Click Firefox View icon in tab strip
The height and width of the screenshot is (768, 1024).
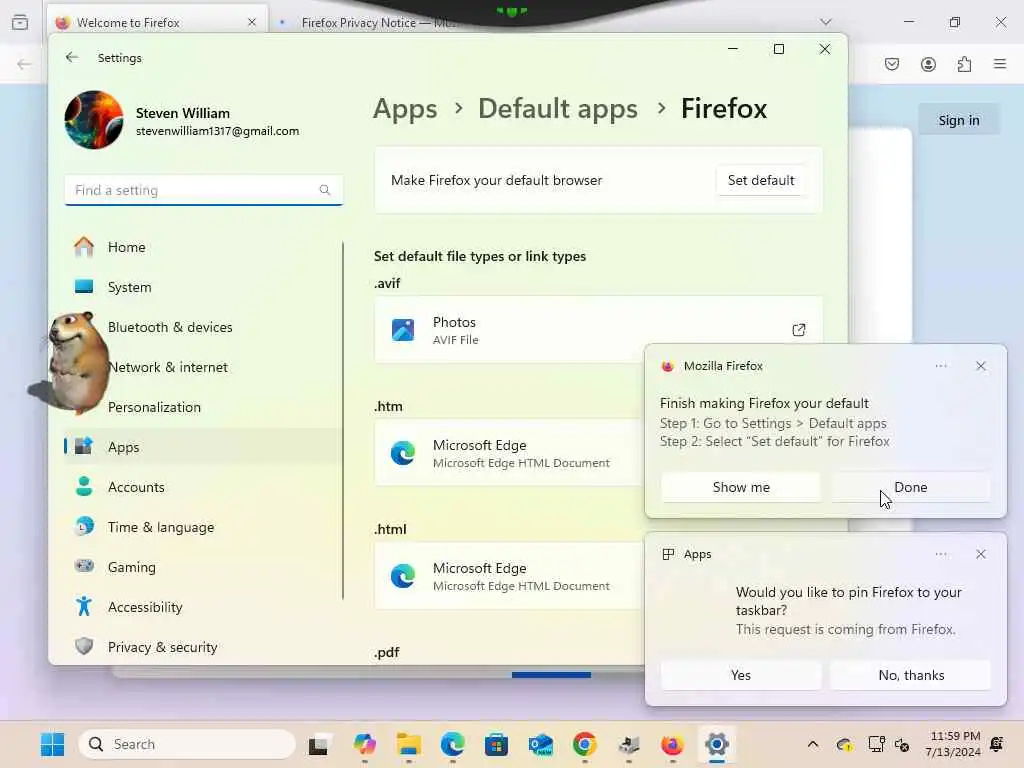point(20,22)
